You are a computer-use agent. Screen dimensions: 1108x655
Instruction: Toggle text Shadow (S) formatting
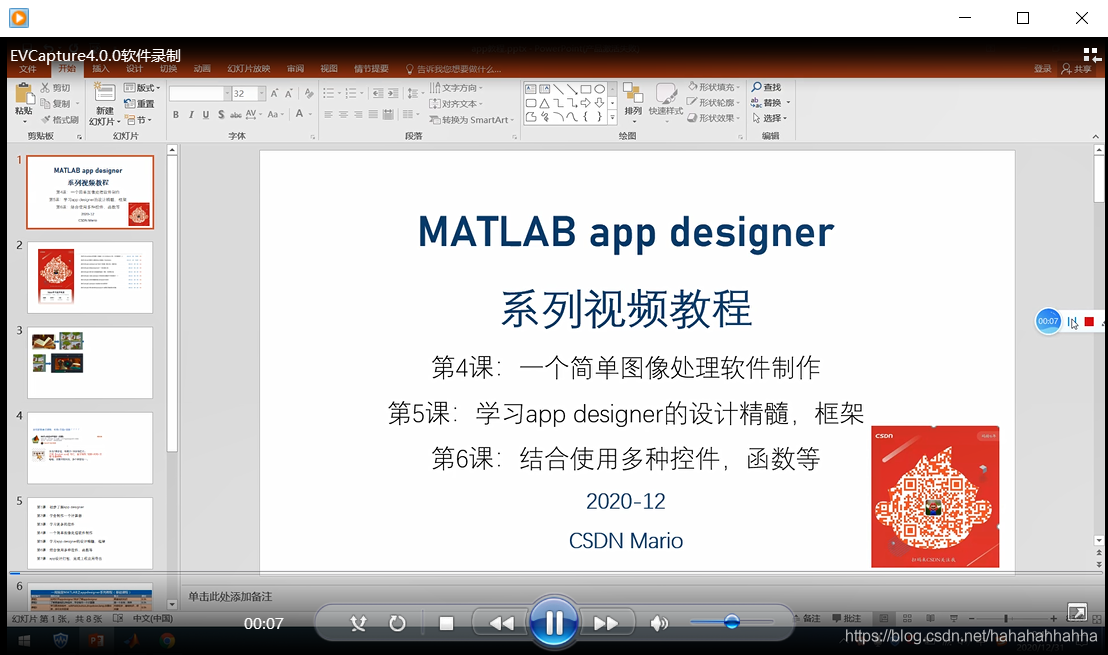click(x=221, y=114)
